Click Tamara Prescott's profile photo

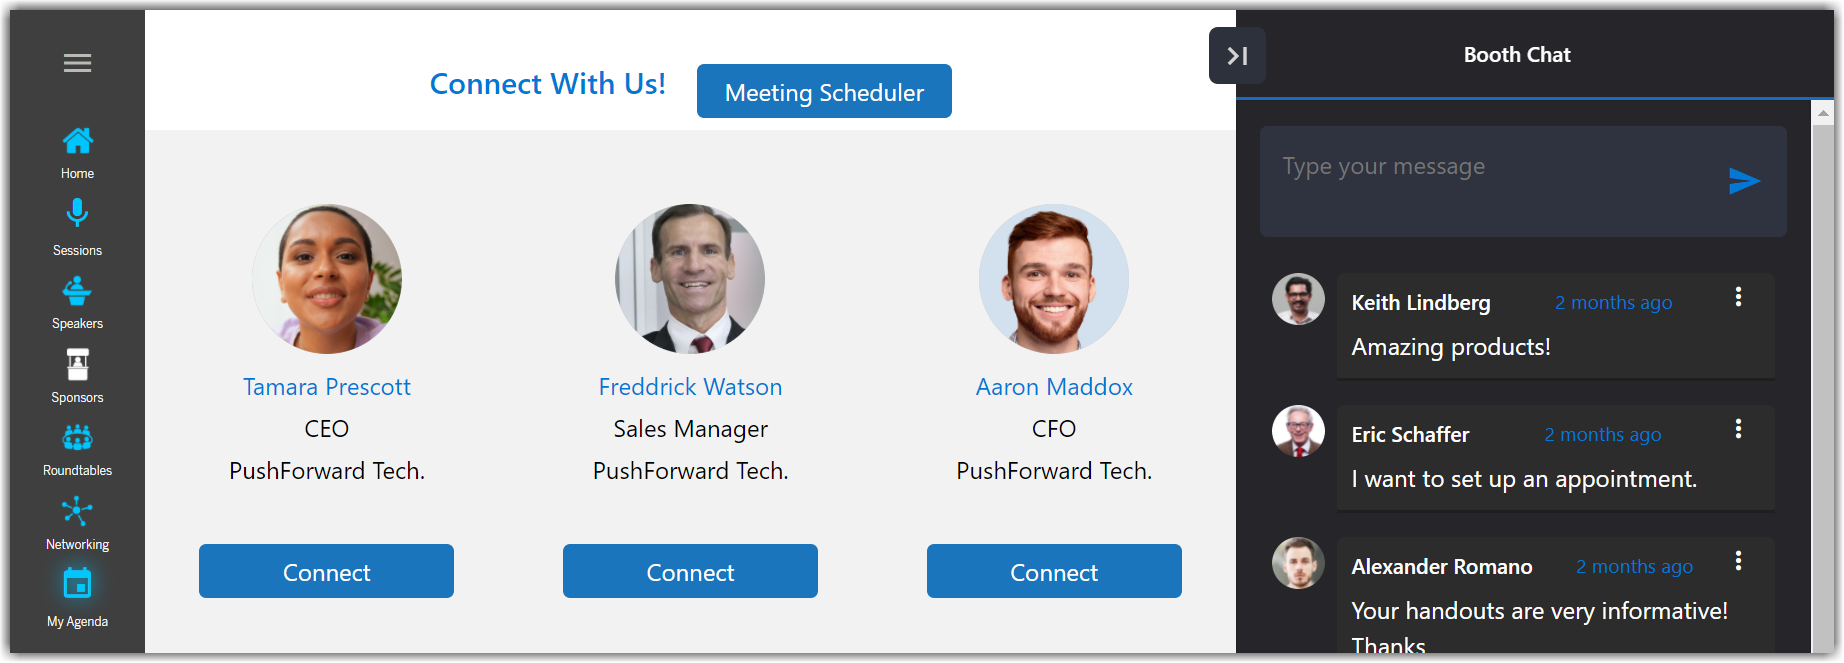point(327,279)
